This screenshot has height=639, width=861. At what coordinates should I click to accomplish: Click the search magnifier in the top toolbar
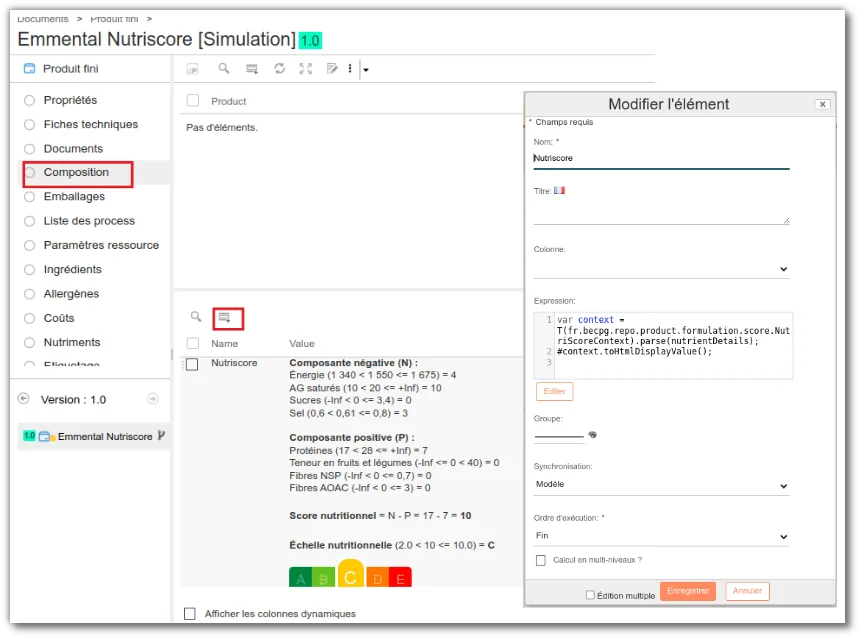223,68
